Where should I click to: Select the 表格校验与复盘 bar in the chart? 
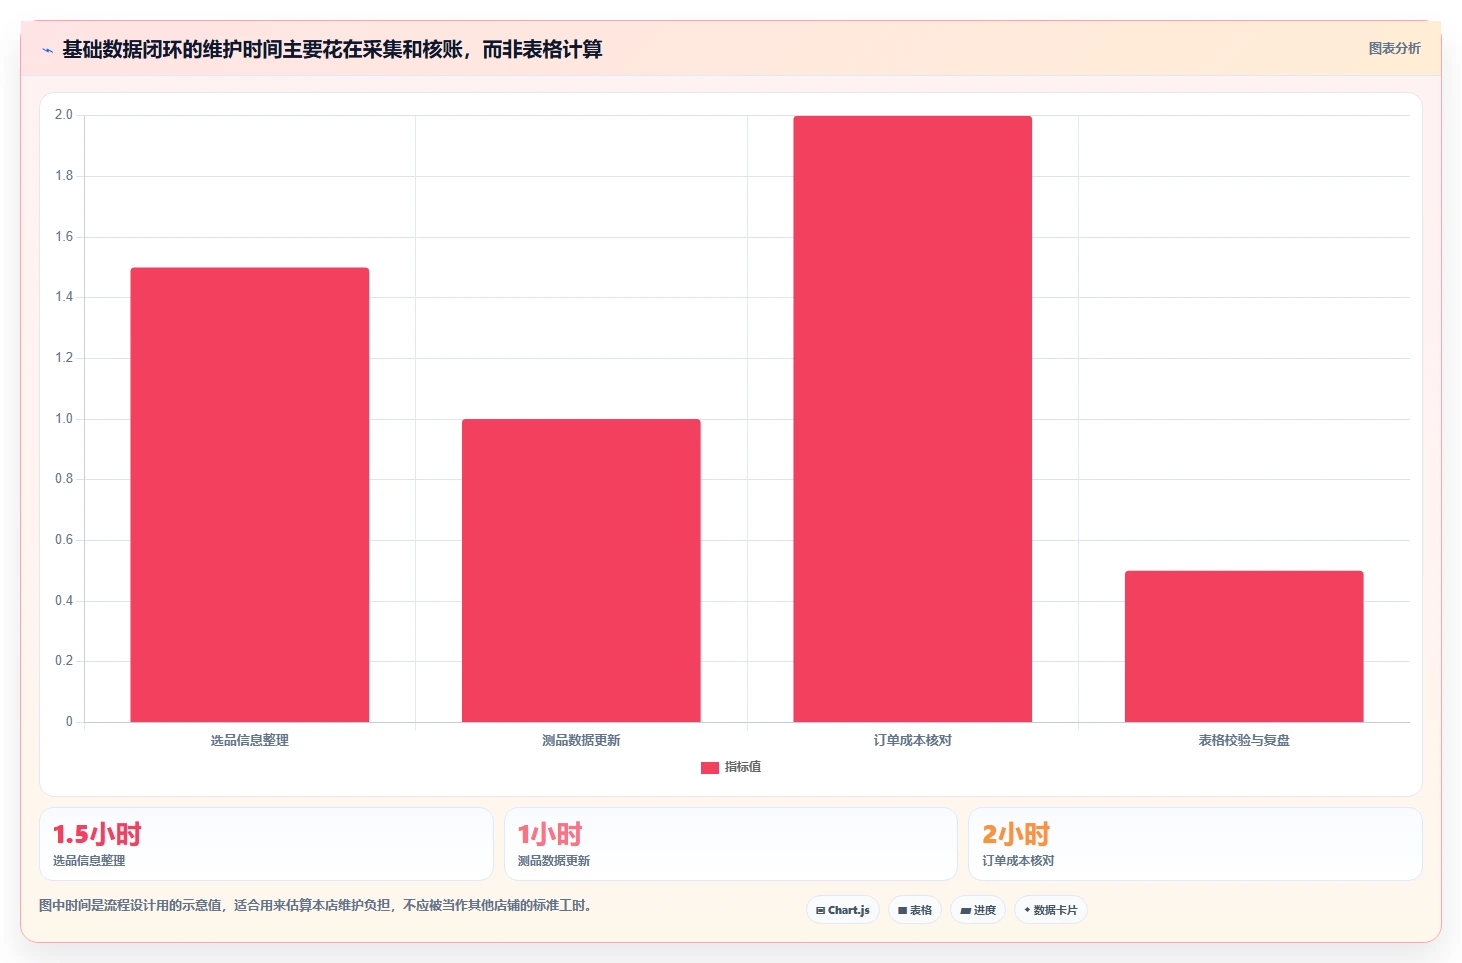1244,646
